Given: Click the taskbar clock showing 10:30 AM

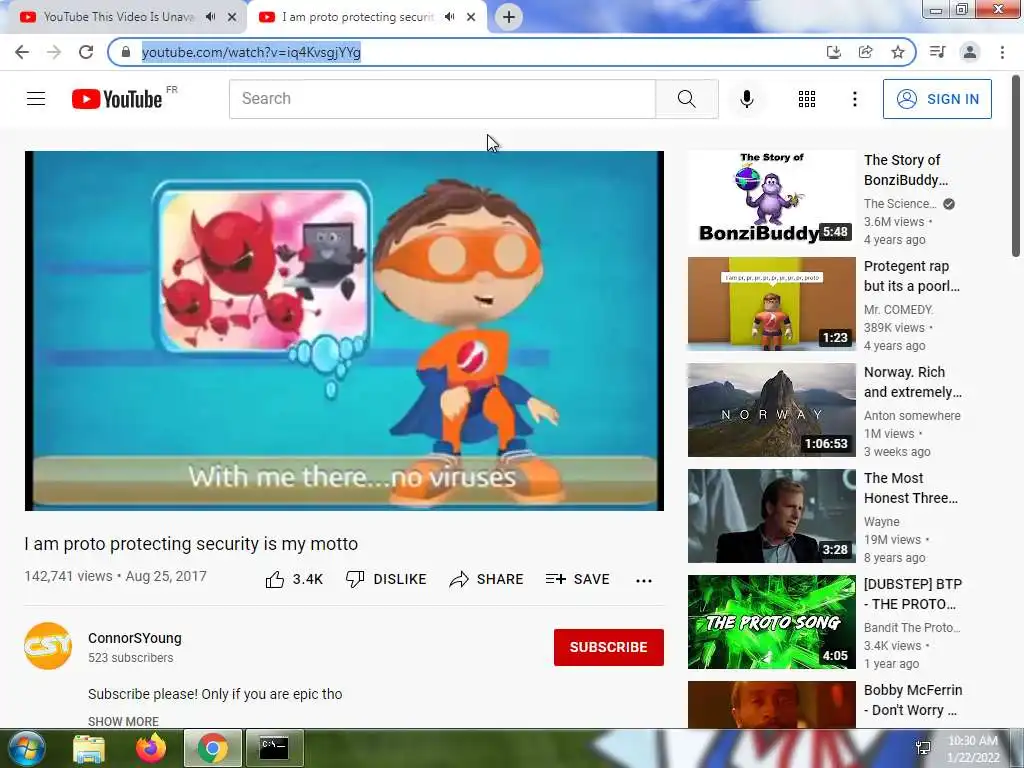Looking at the screenshot, I should pos(972,749).
